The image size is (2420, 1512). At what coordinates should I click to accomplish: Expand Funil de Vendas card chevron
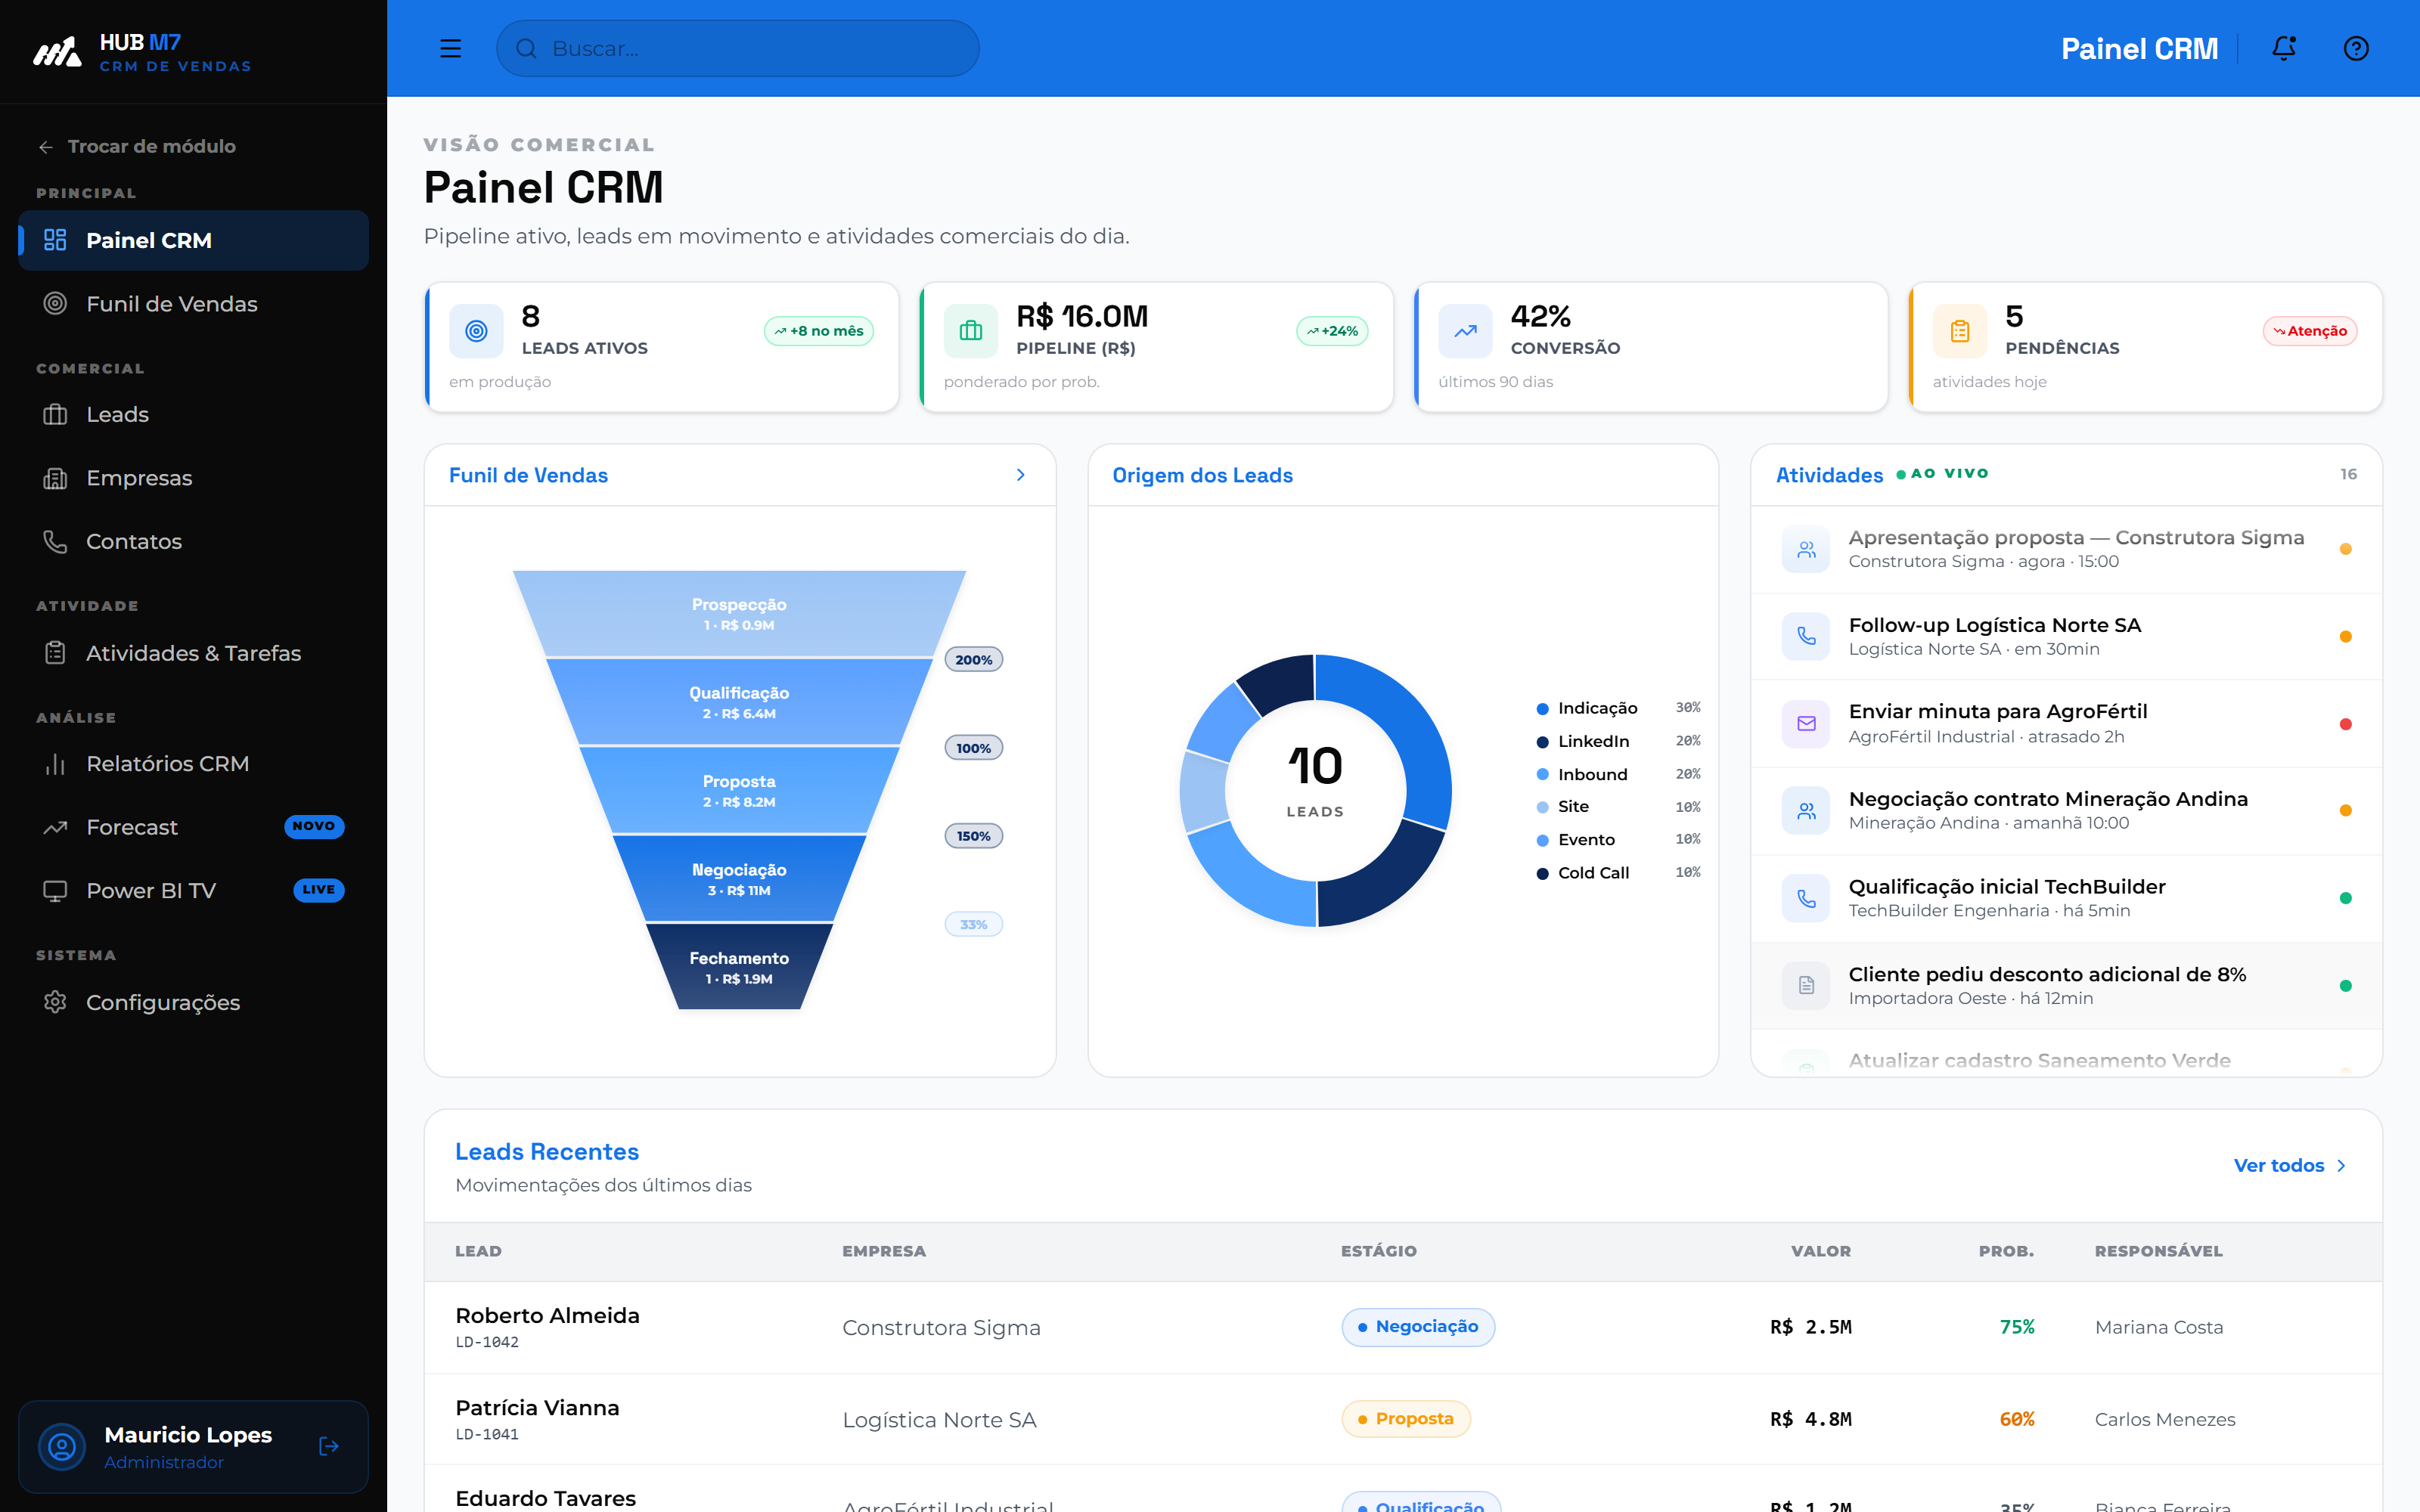pos(1020,475)
